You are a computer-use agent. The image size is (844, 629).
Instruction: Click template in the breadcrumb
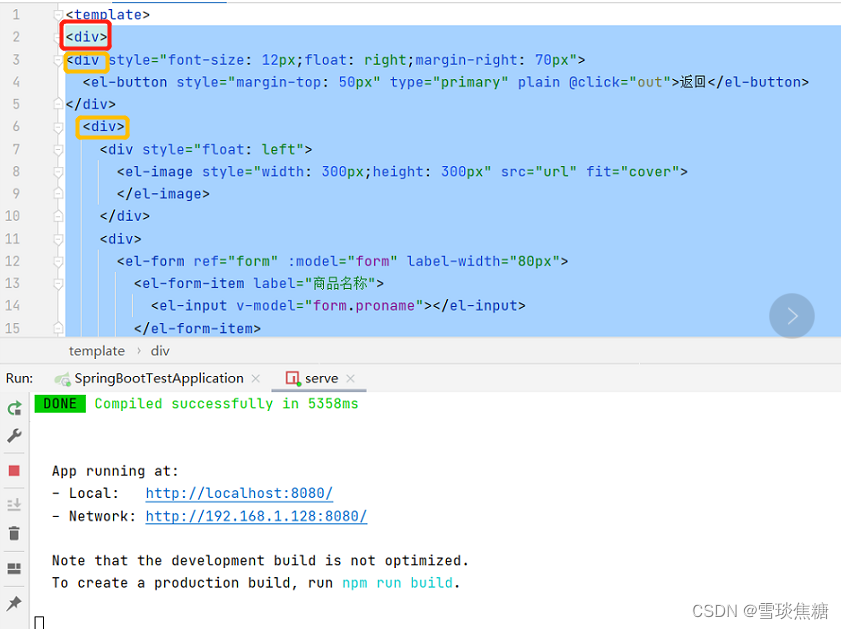pos(97,351)
